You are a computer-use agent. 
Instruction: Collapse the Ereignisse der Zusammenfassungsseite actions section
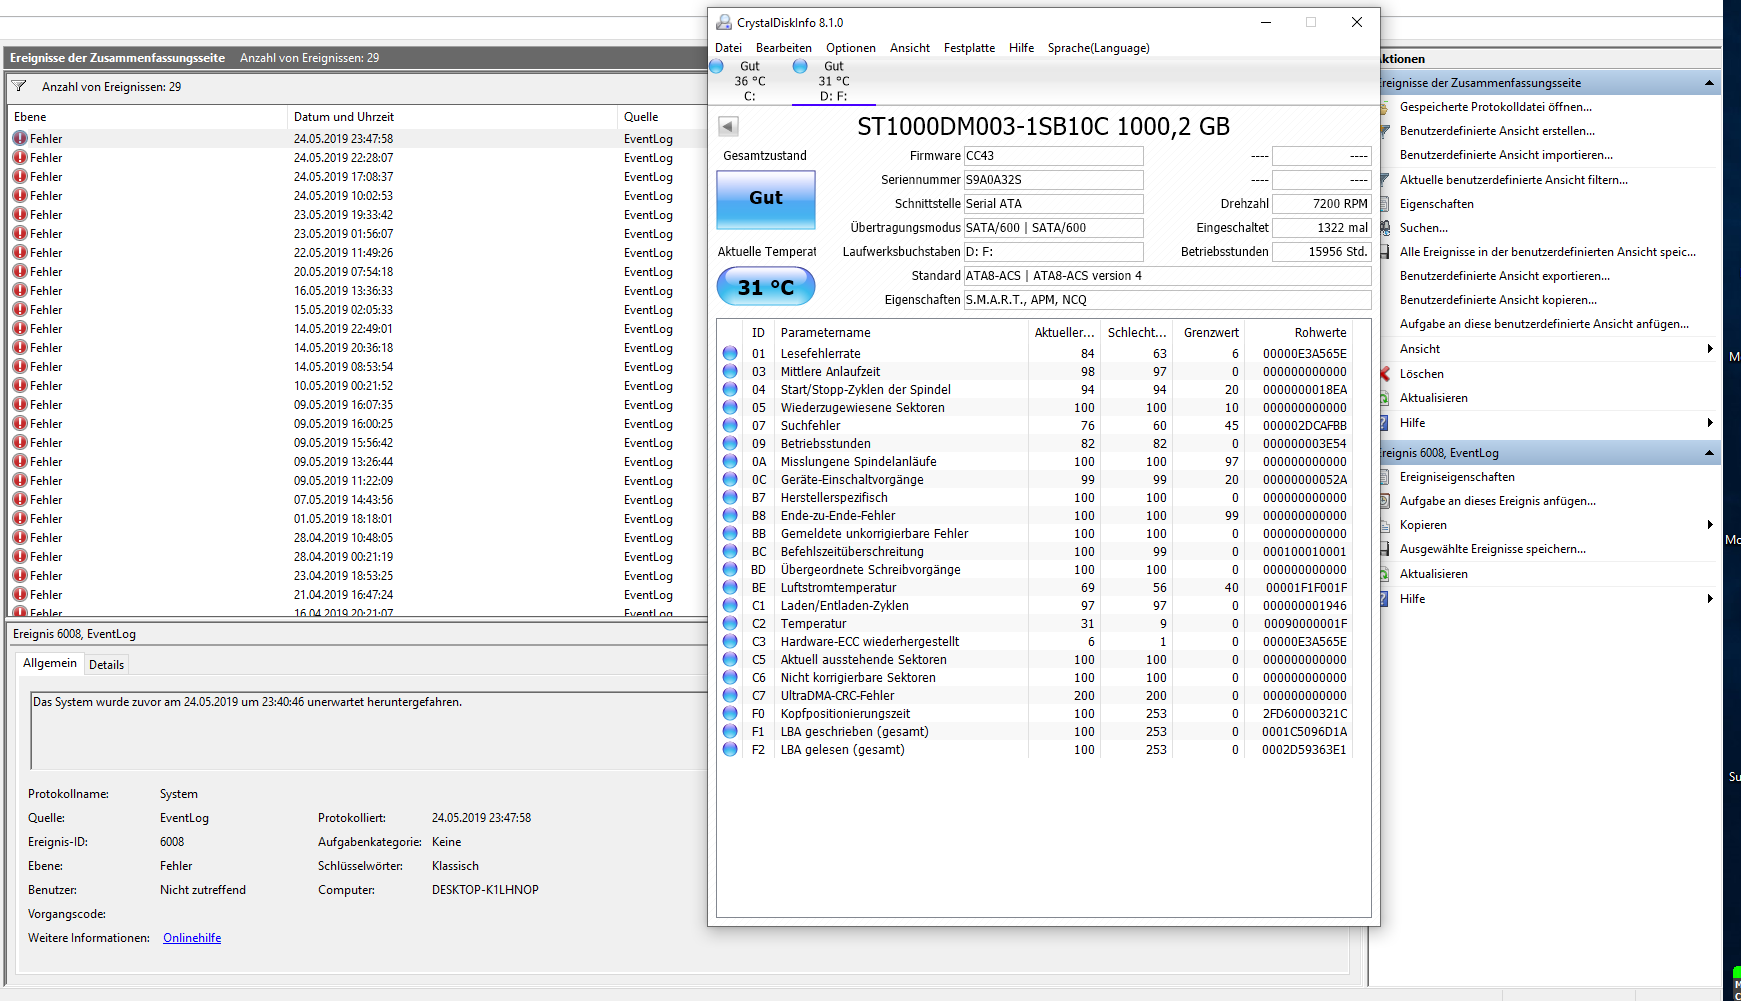coord(1709,83)
